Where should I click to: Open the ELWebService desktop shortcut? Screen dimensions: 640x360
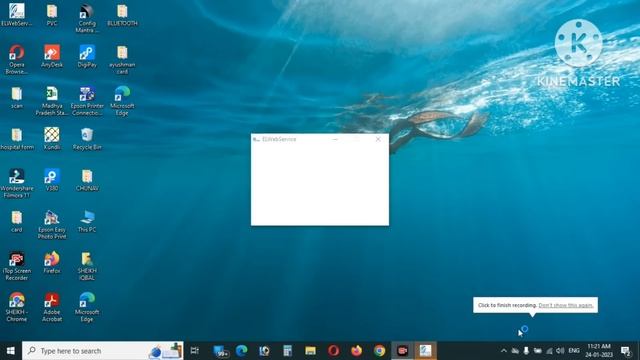17,15
